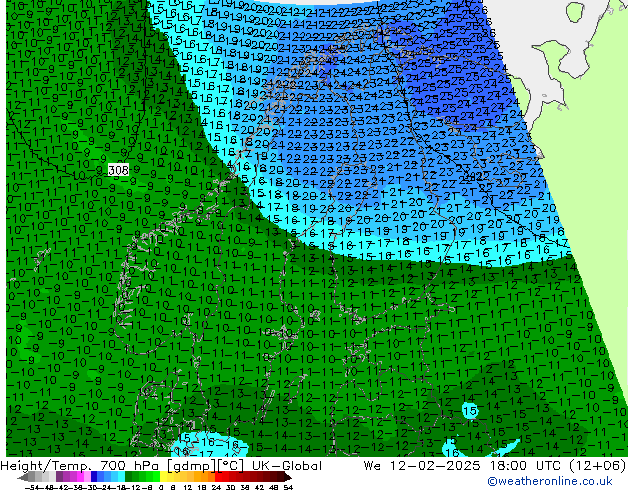634x490 pixels.
Task: Click the -54 value on the legend scale
Action: point(30,488)
